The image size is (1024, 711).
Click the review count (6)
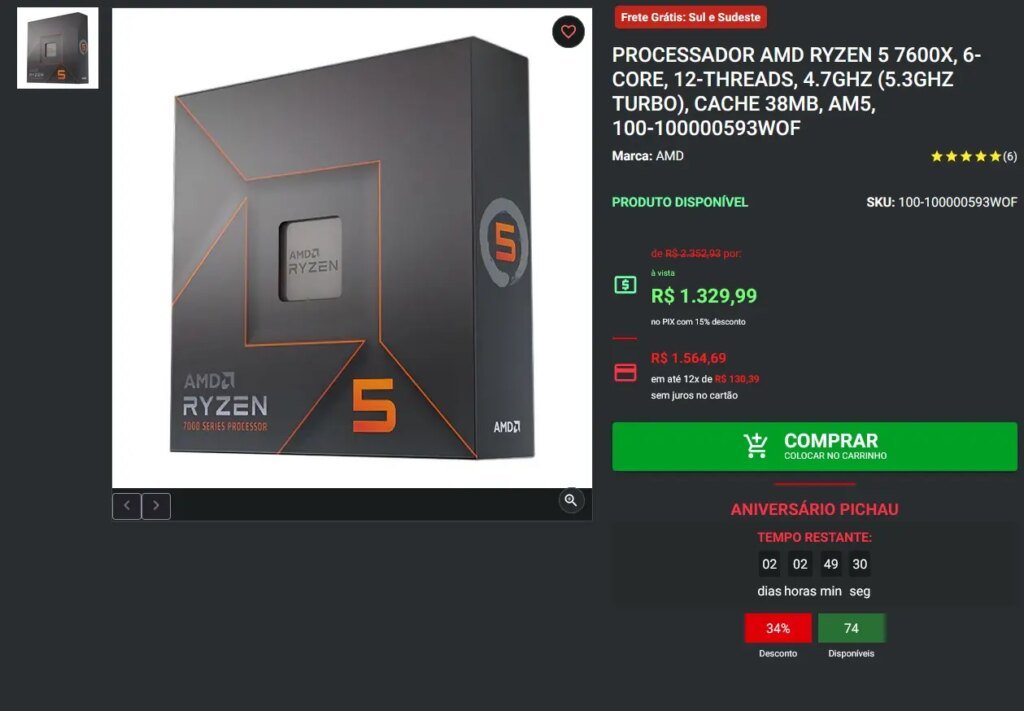[x=1010, y=156]
